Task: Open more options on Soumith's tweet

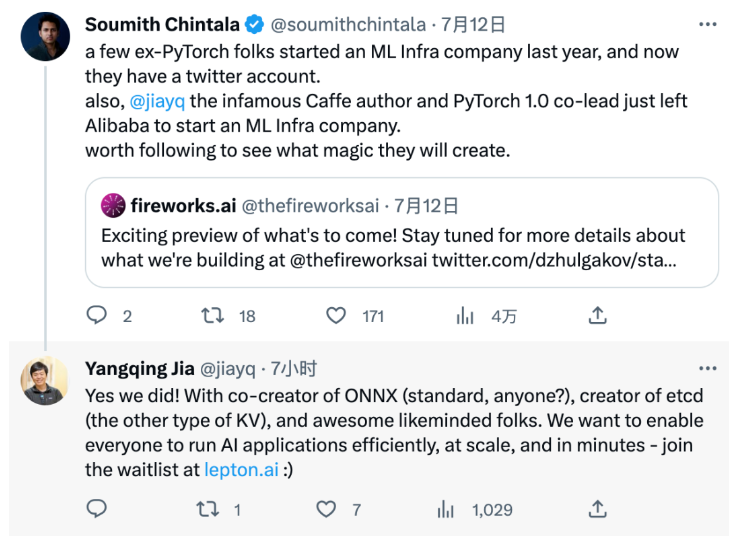Action: (x=708, y=24)
